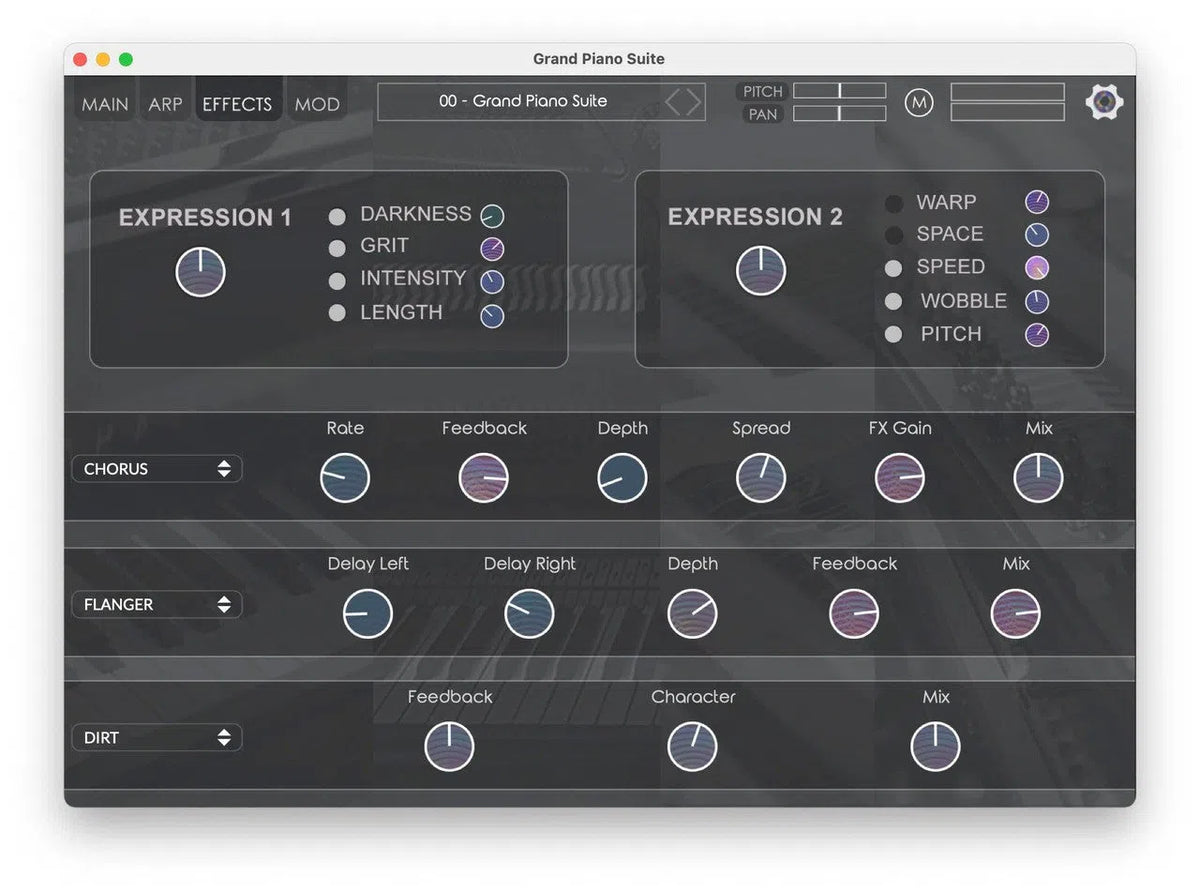Click the Expression 1 macro knob
Image resolution: width=1200 pixels, height=892 pixels.
coord(200,271)
